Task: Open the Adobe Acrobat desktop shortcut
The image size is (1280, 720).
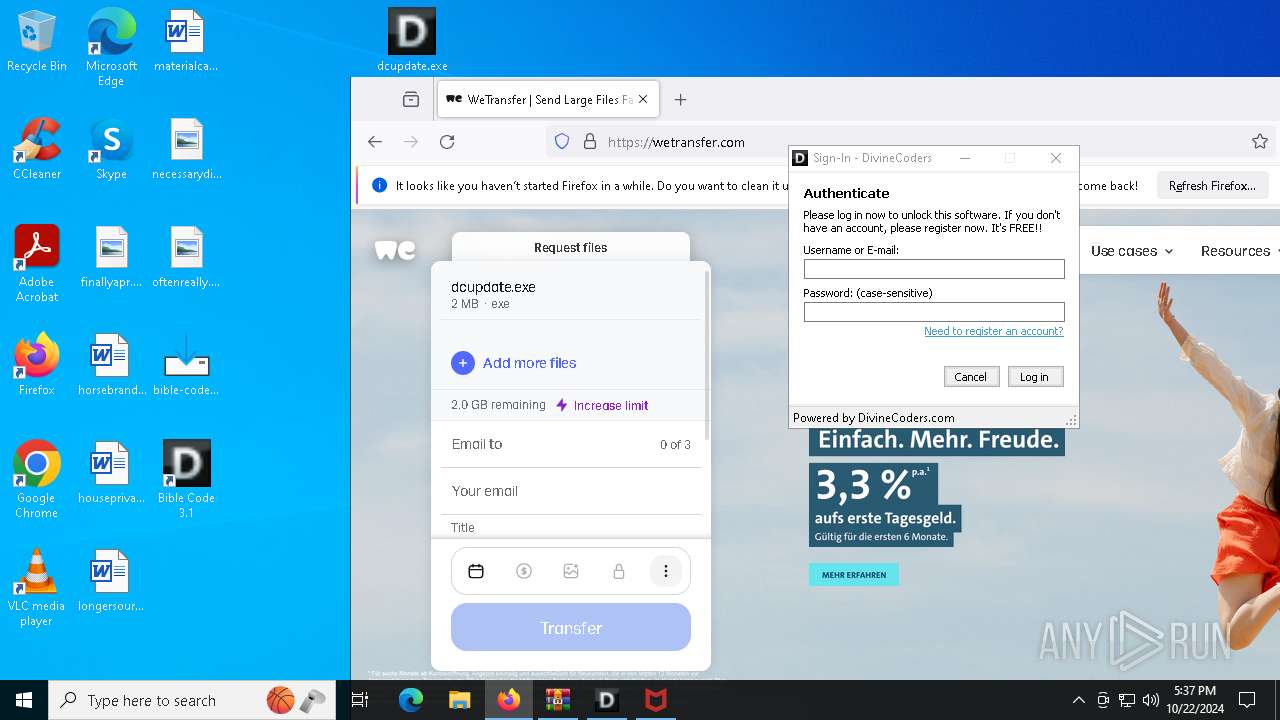Action: click(37, 263)
